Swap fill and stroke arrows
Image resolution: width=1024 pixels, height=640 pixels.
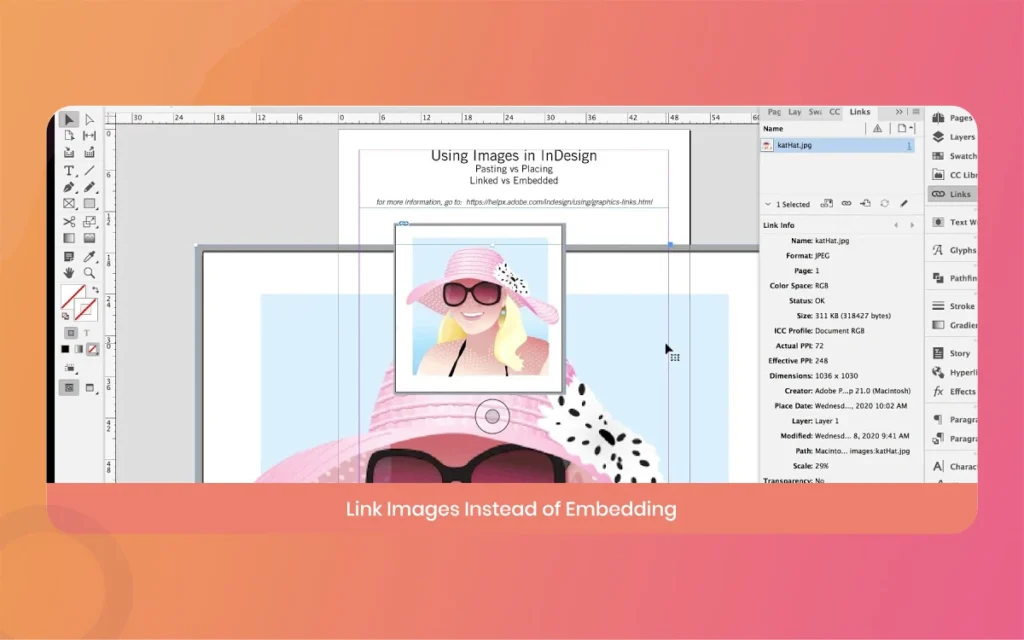pyautogui.click(x=95, y=289)
